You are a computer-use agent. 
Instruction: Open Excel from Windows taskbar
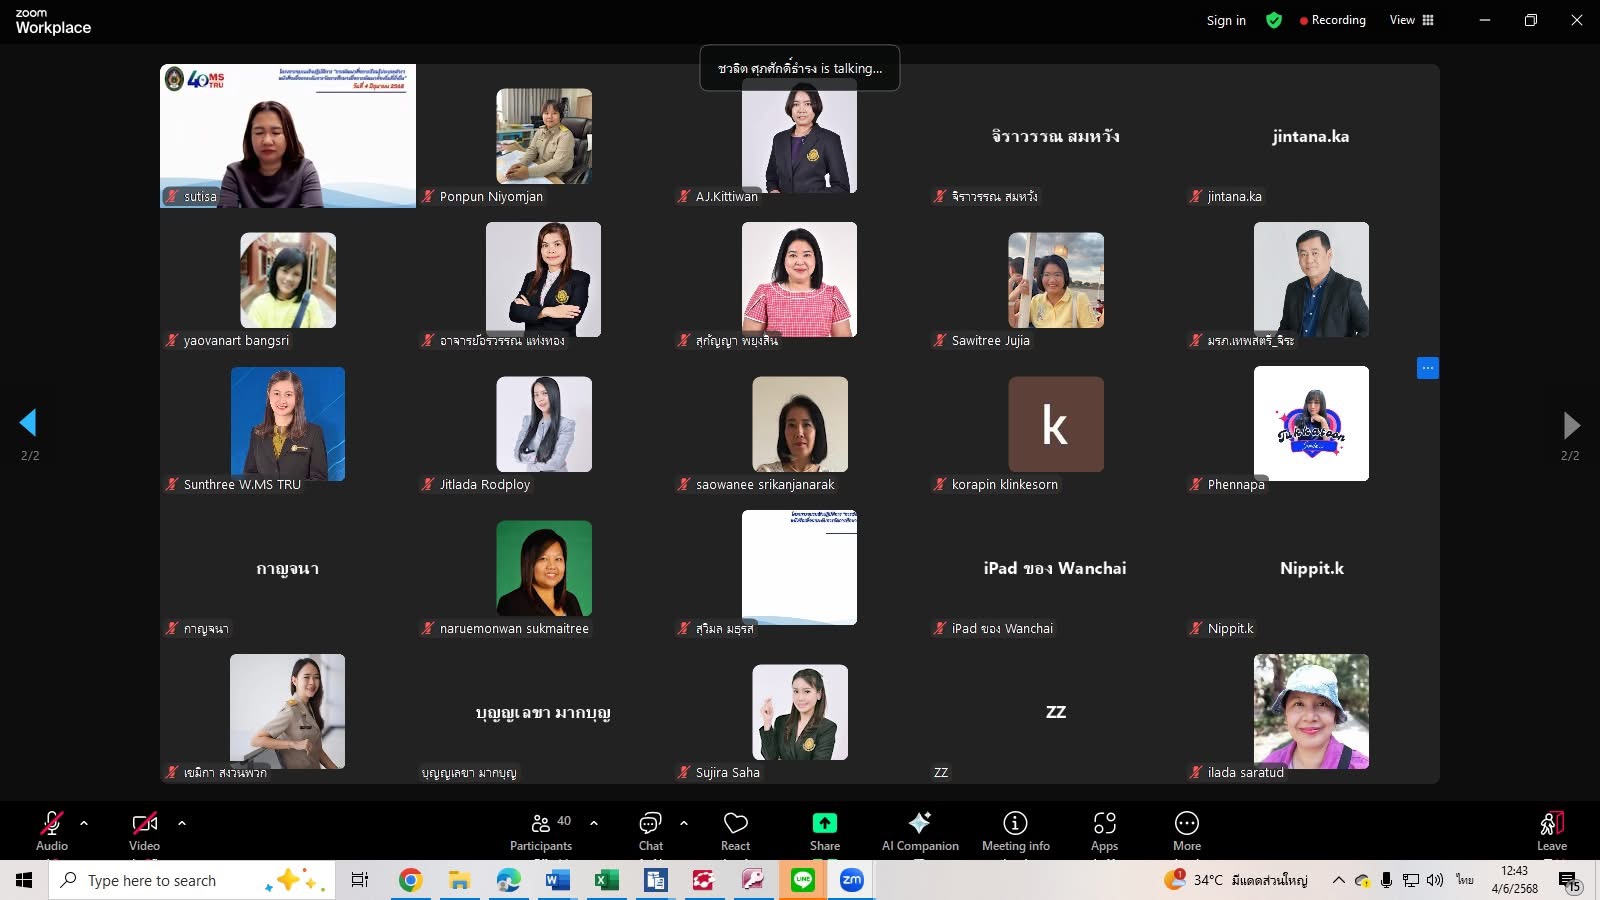click(x=605, y=880)
